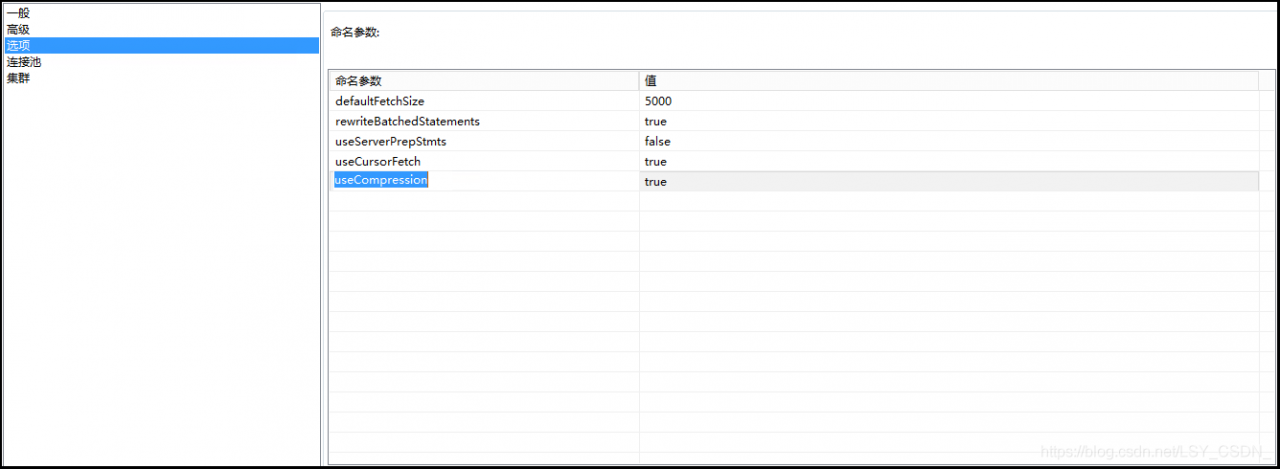The height and width of the screenshot is (469, 1280).
Task: Click the empty value cell below useCompression's value
Action: click(948, 201)
